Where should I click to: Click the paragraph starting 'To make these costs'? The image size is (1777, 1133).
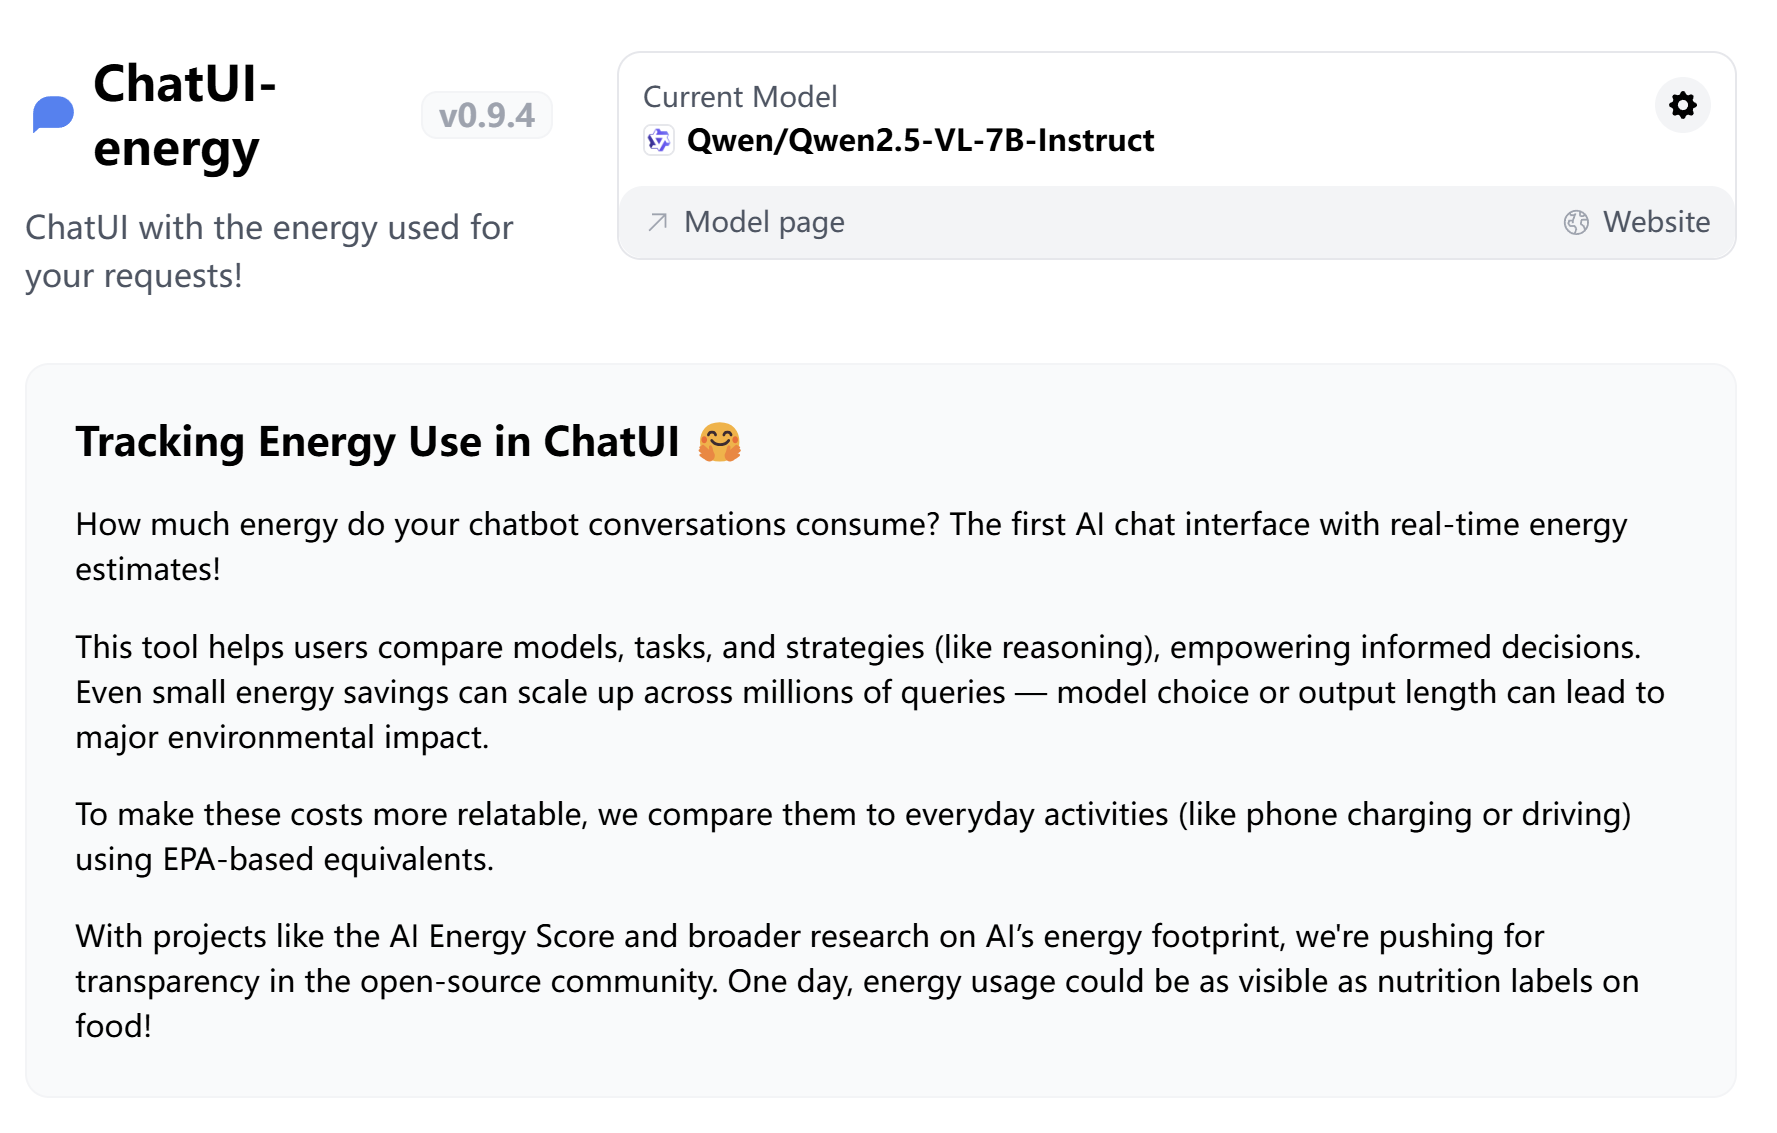click(852, 836)
